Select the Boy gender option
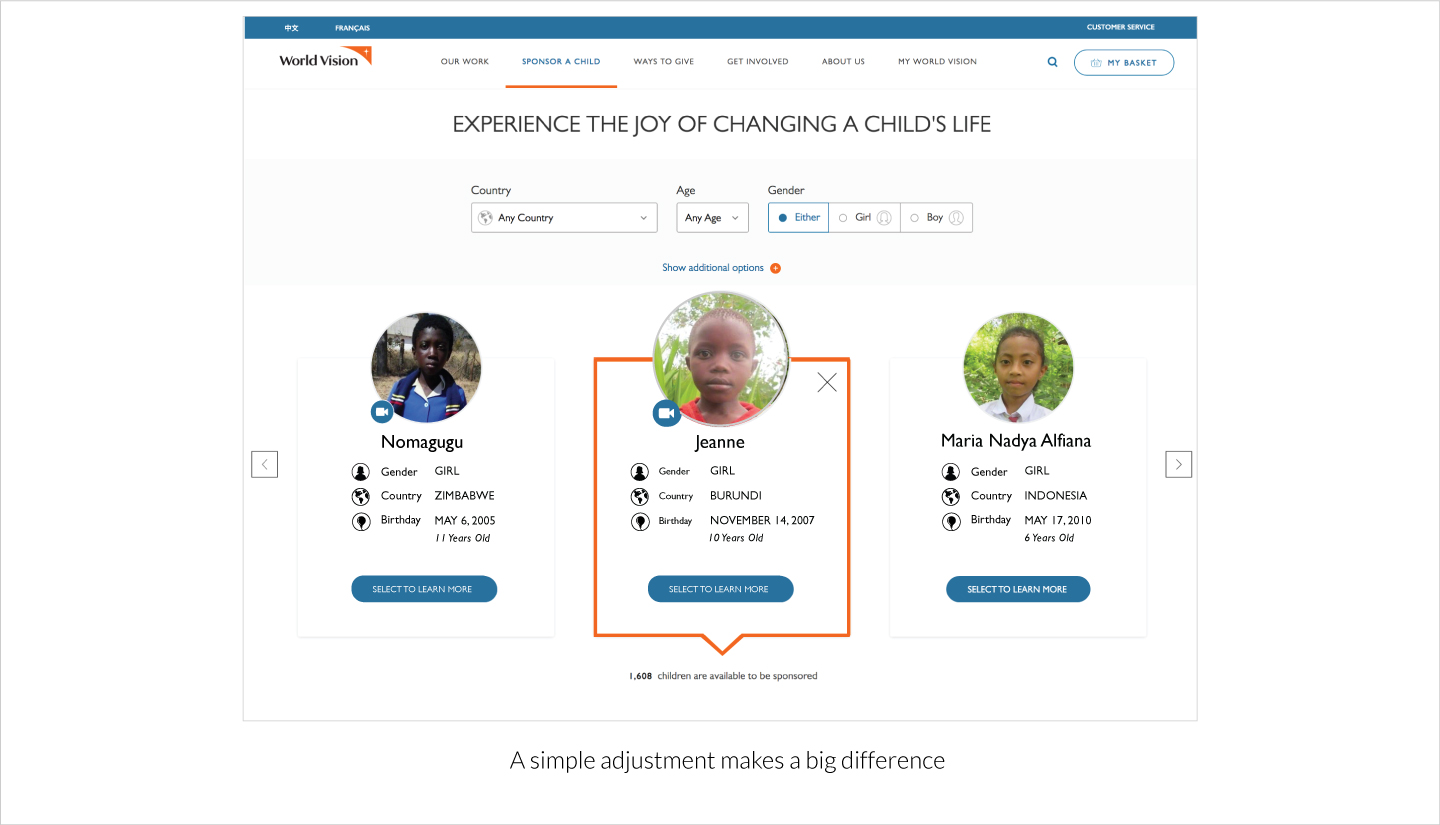1440x825 pixels. 936,218
